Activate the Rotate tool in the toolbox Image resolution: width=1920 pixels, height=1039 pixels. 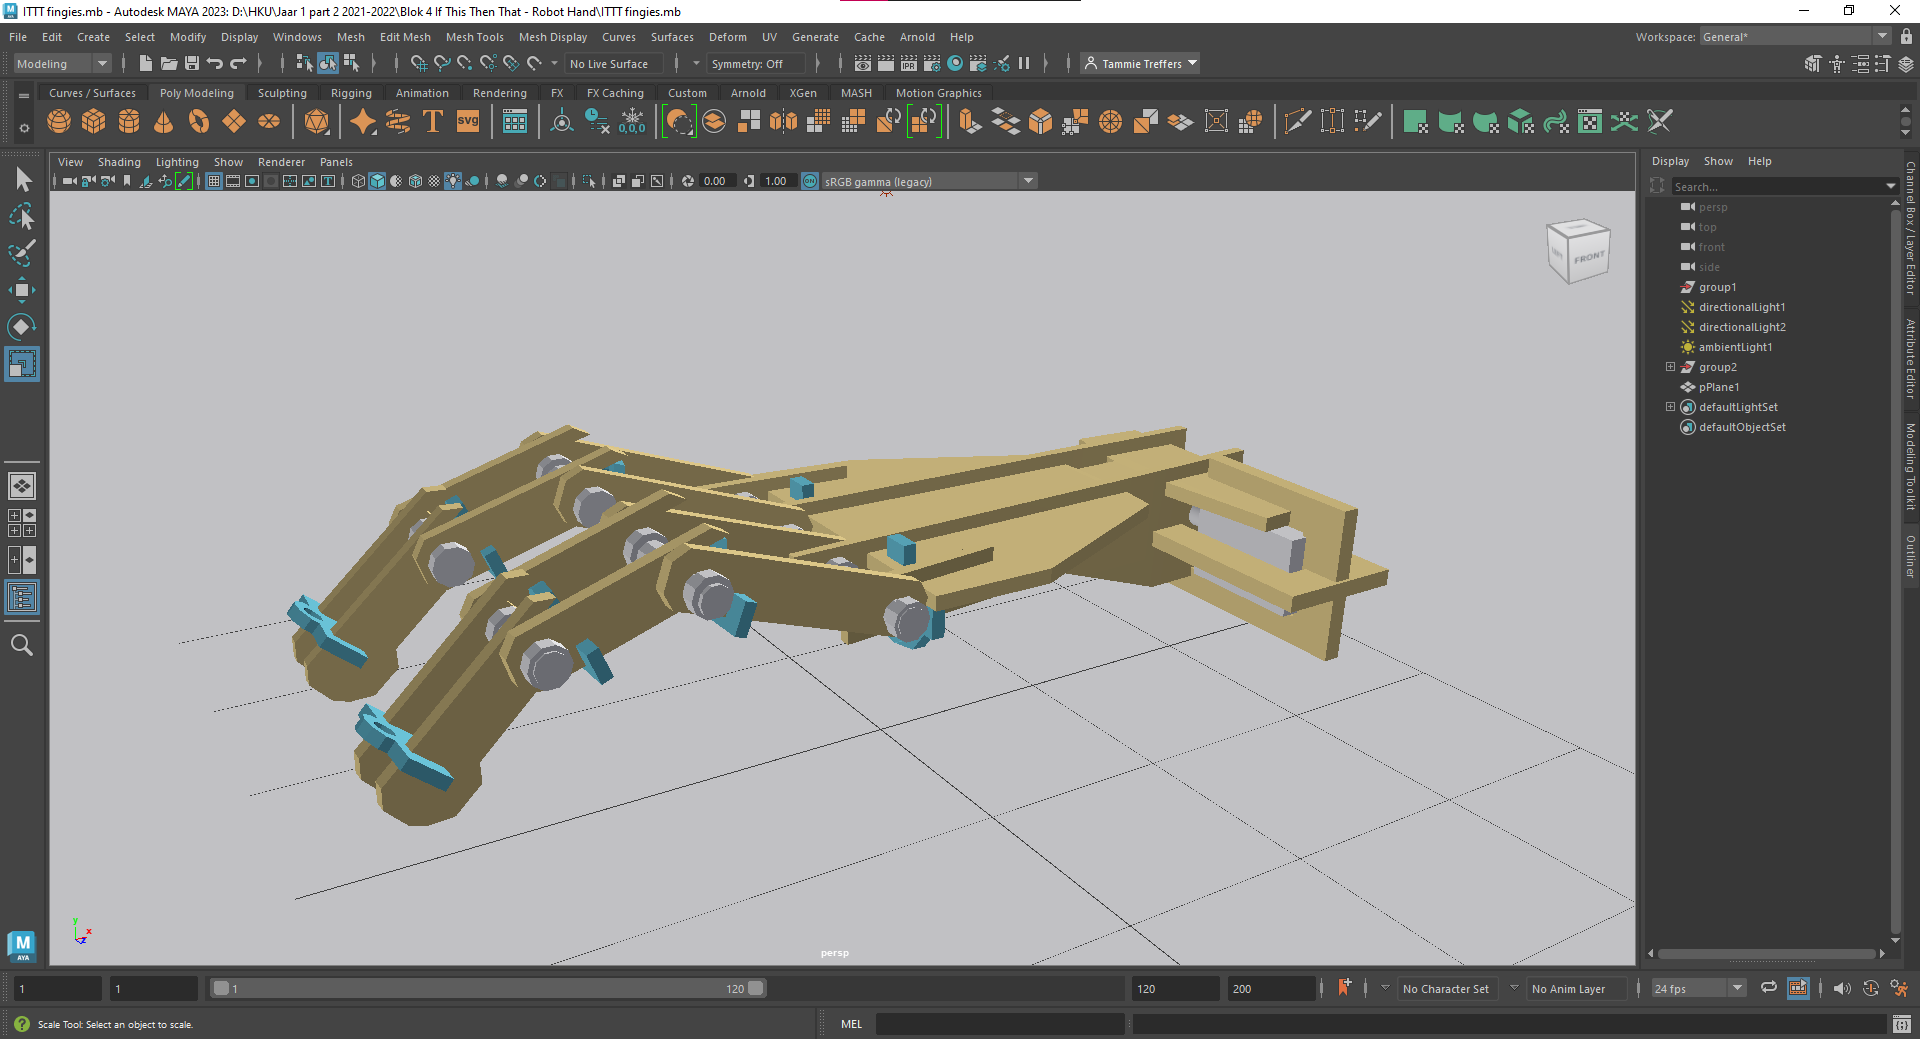(22, 327)
